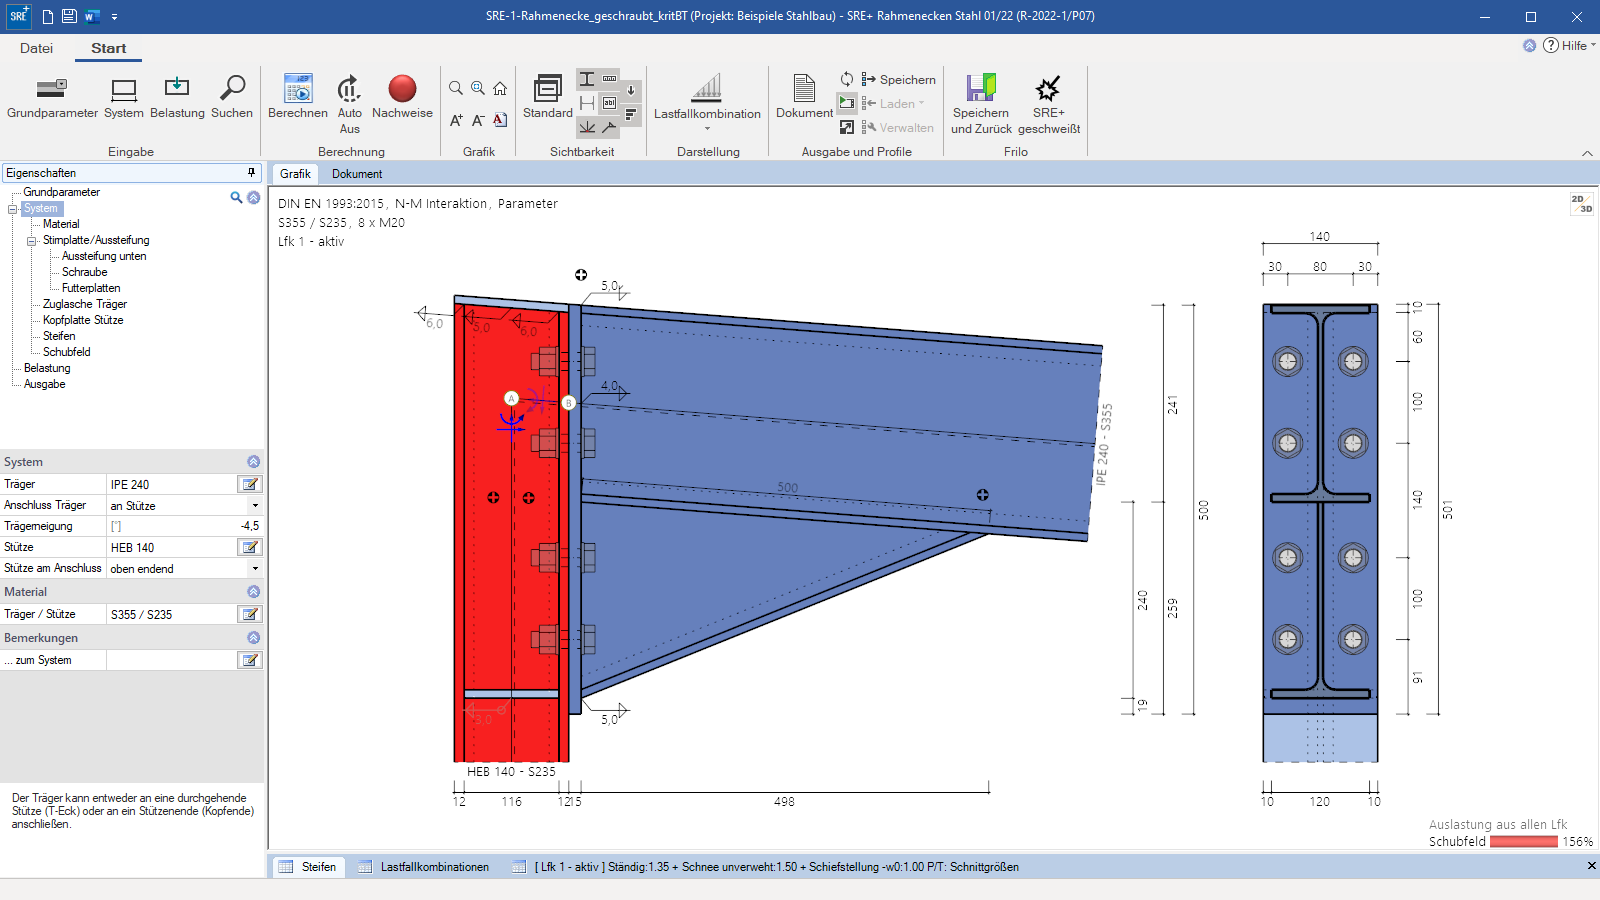1600x900 pixels.
Task: Open the Träger IPE 240 edit icon
Action: pyautogui.click(x=250, y=484)
